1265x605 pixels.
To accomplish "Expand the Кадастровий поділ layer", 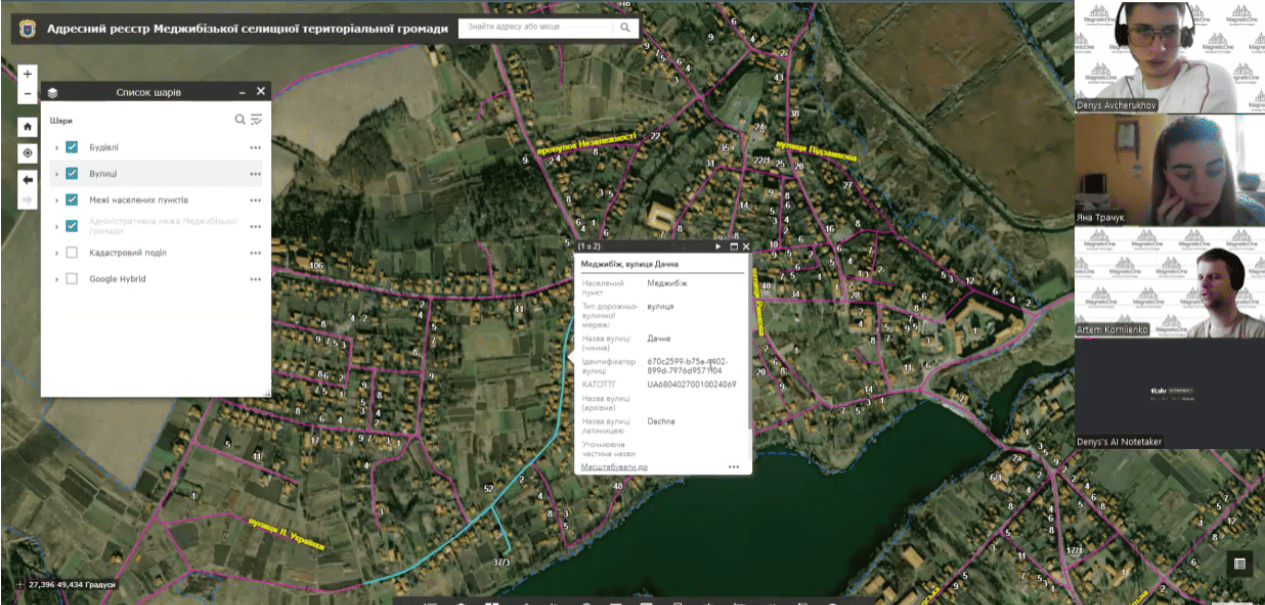I will click(57, 253).
